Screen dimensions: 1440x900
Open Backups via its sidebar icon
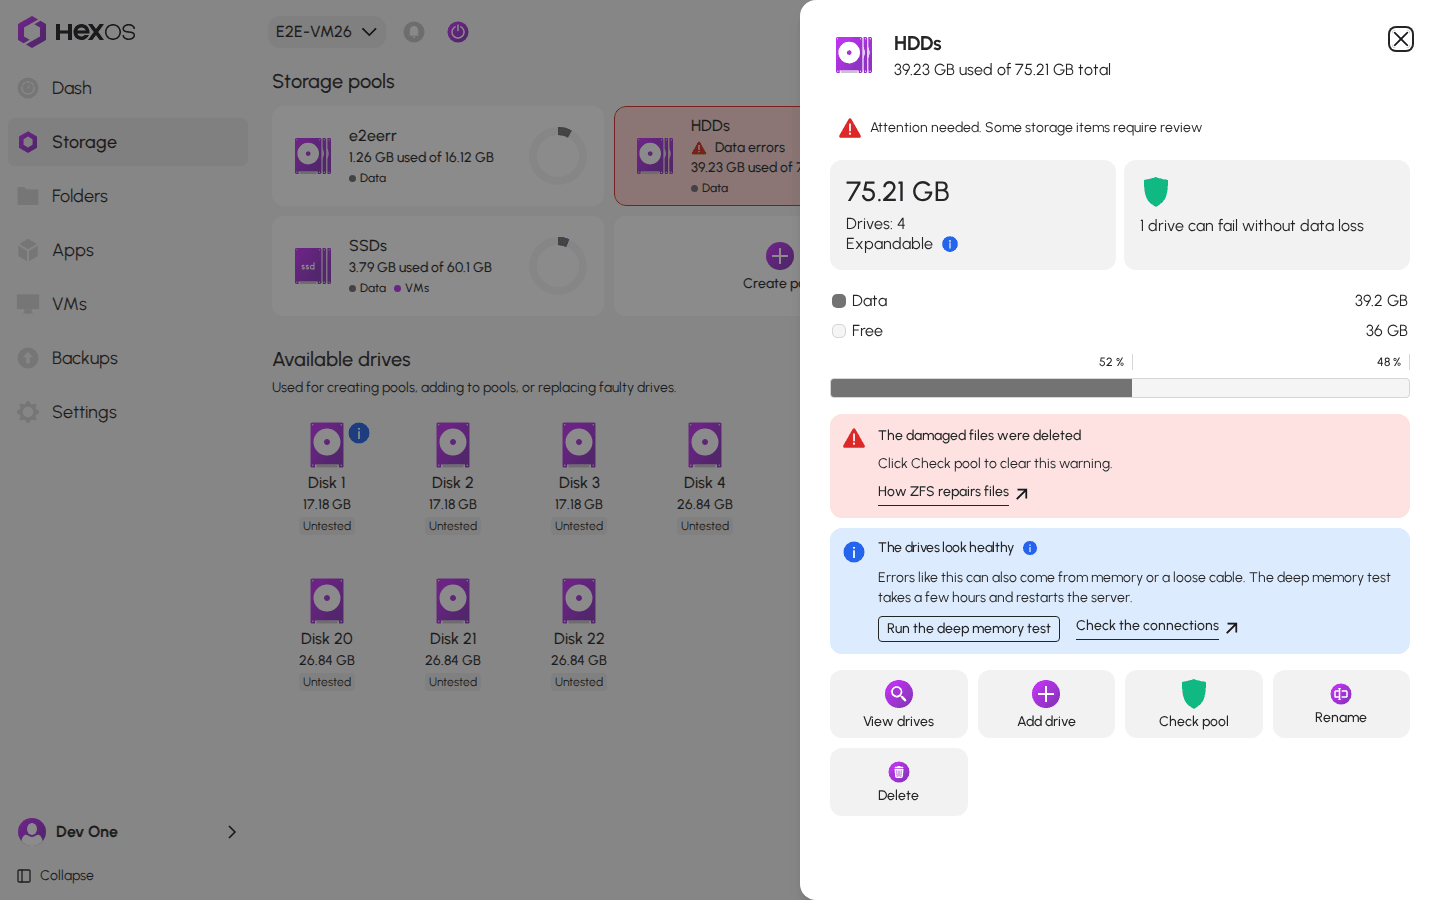coord(28,358)
